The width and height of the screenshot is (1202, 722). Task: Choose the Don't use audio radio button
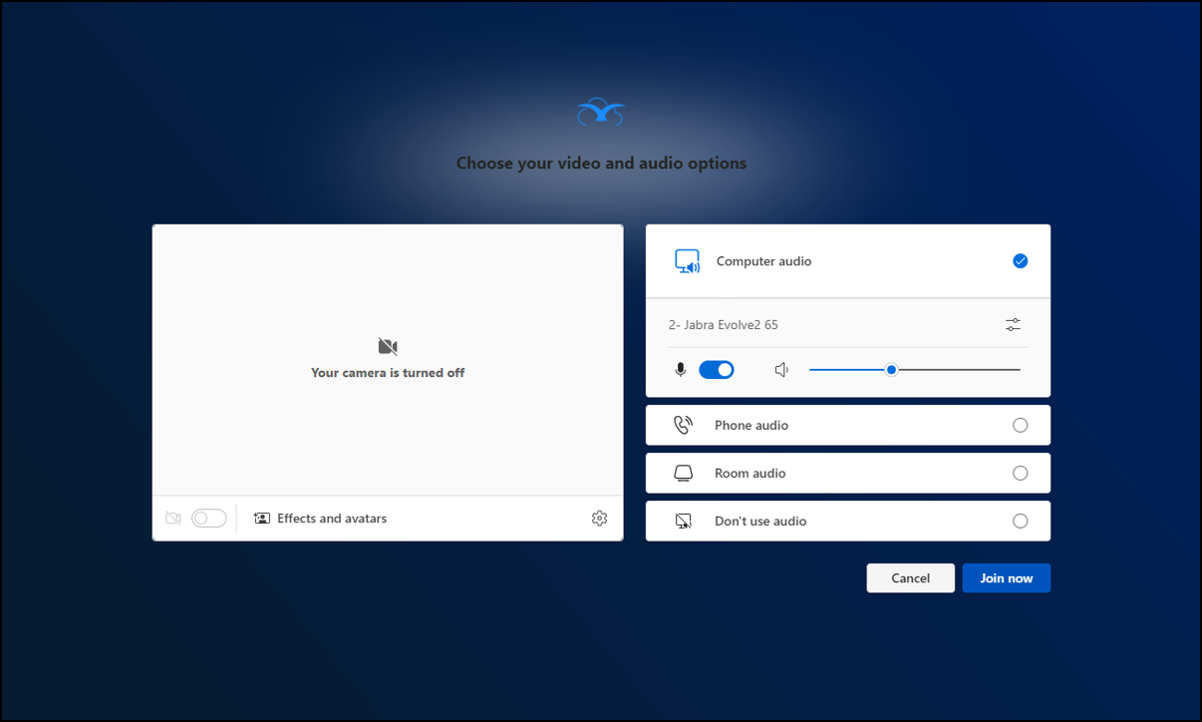point(1020,521)
